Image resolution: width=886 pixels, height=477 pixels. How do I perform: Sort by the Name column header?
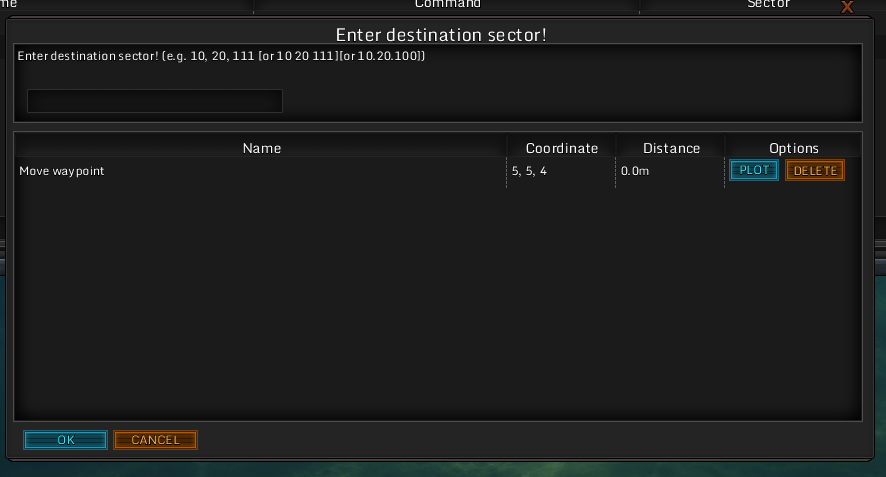tap(261, 148)
